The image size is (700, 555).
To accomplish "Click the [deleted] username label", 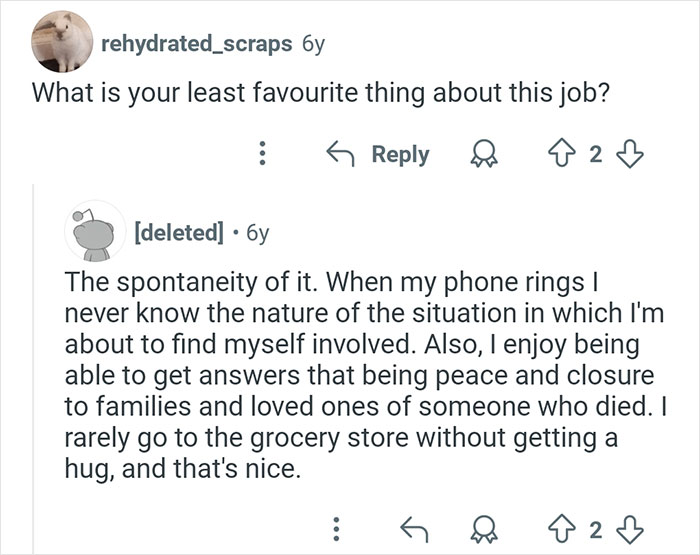I will [x=178, y=234].
